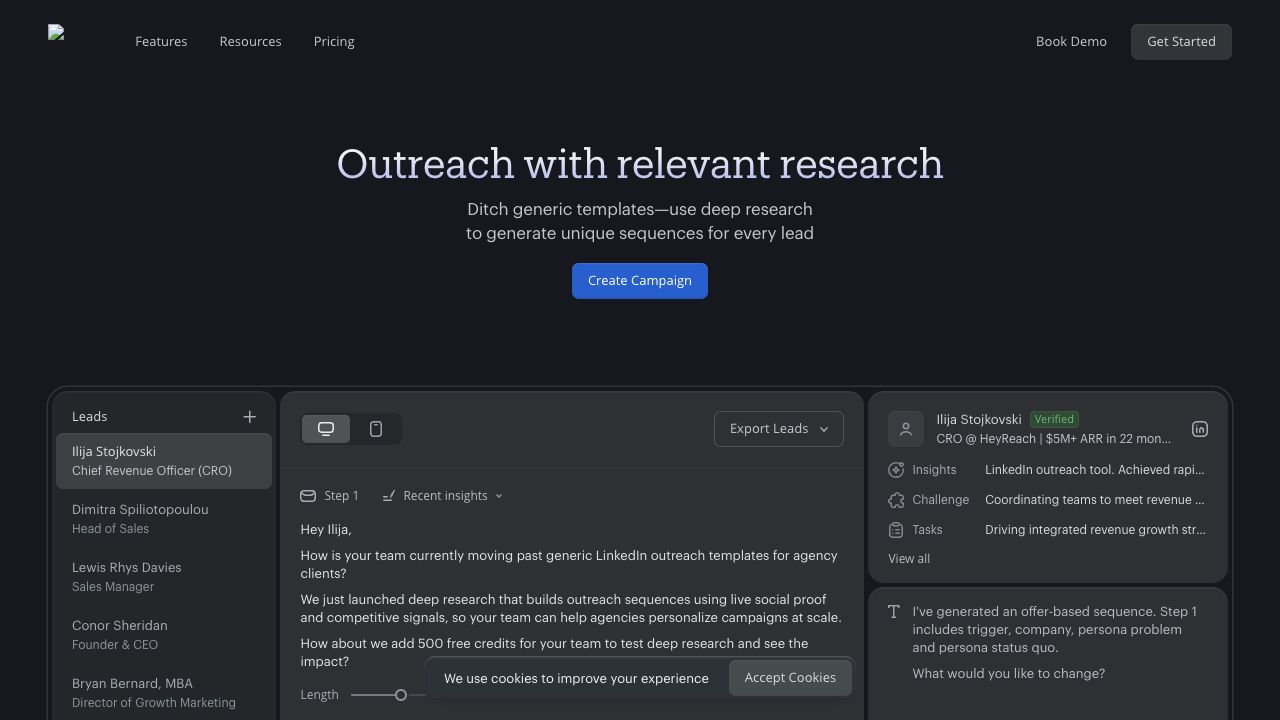Click Ilija's profile avatar icon
Image resolution: width=1280 pixels, height=720 pixels.
pyautogui.click(x=905, y=429)
